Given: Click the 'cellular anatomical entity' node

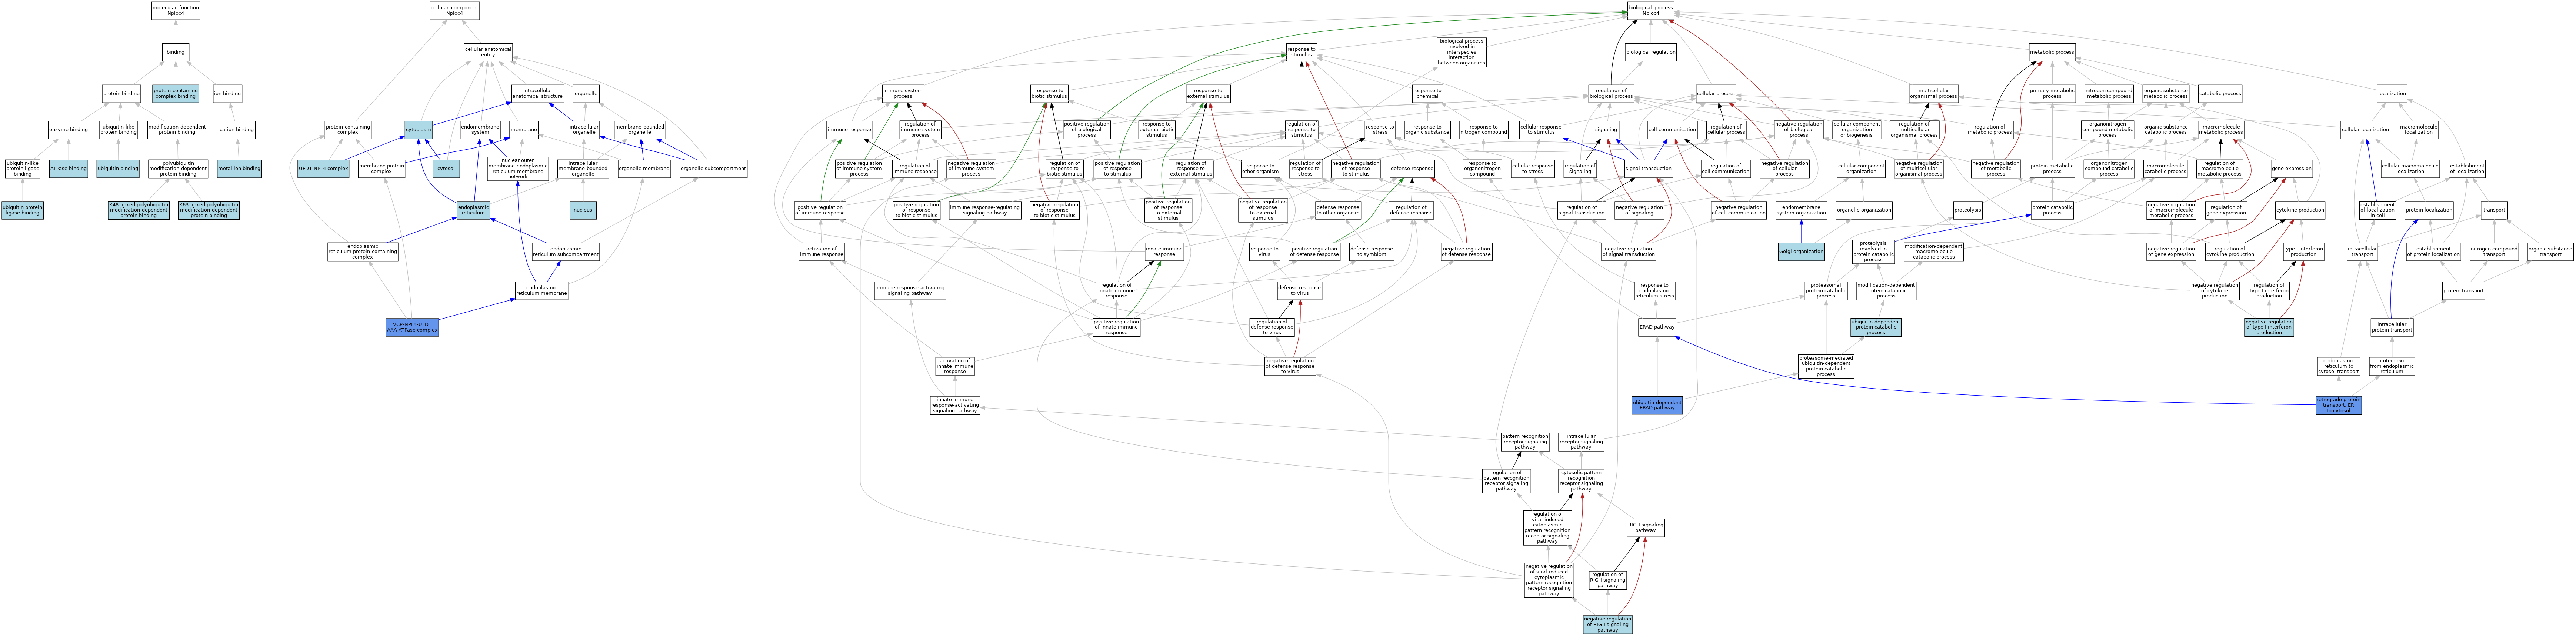Looking at the screenshot, I should pyautogui.click(x=488, y=52).
